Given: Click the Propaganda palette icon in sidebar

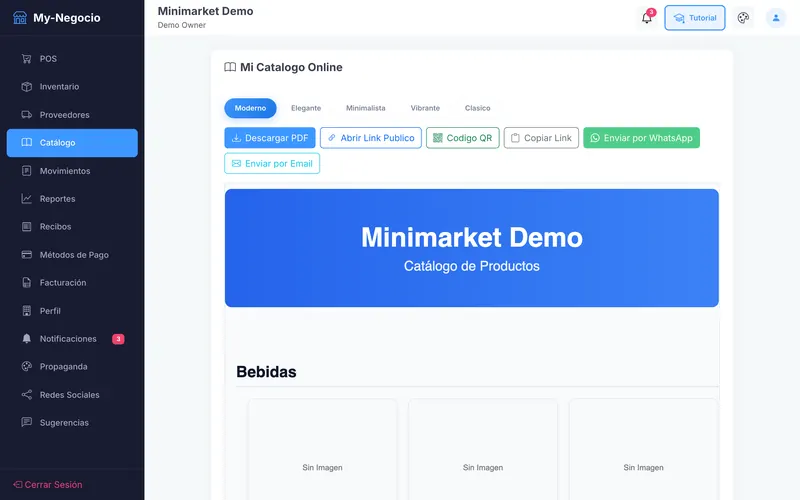Looking at the screenshot, I should tap(27, 366).
